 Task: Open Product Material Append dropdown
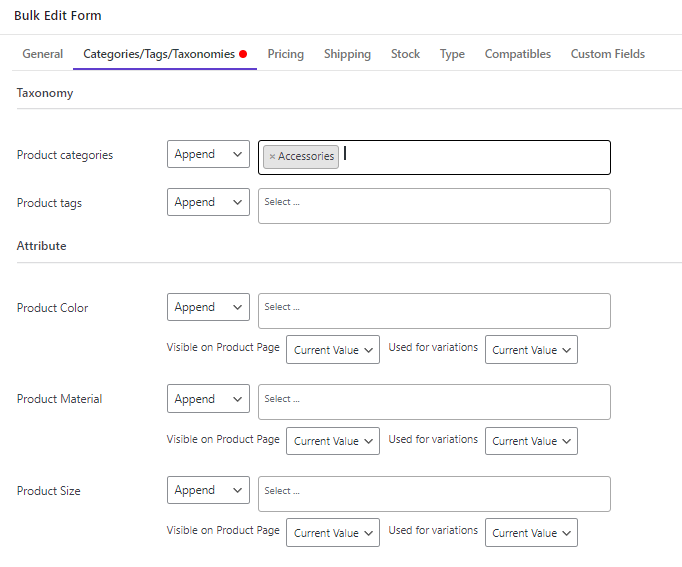coord(208,398)
